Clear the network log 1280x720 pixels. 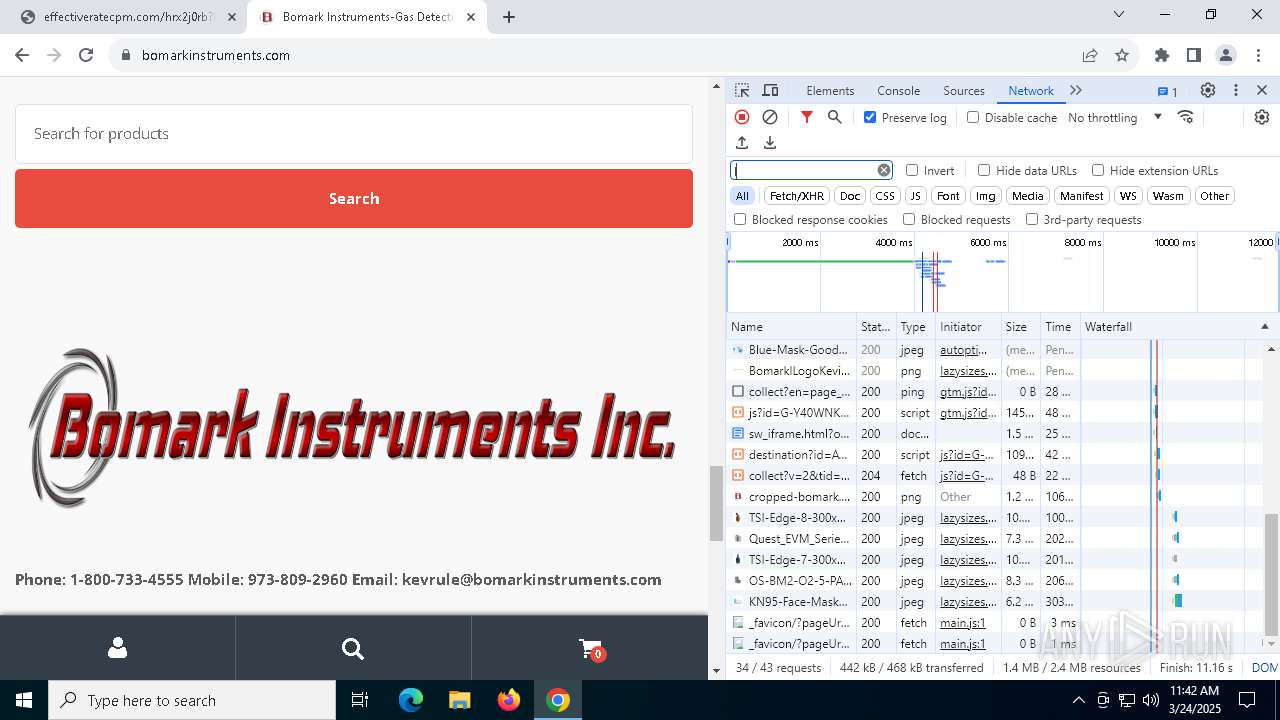[x=770, y=117]
